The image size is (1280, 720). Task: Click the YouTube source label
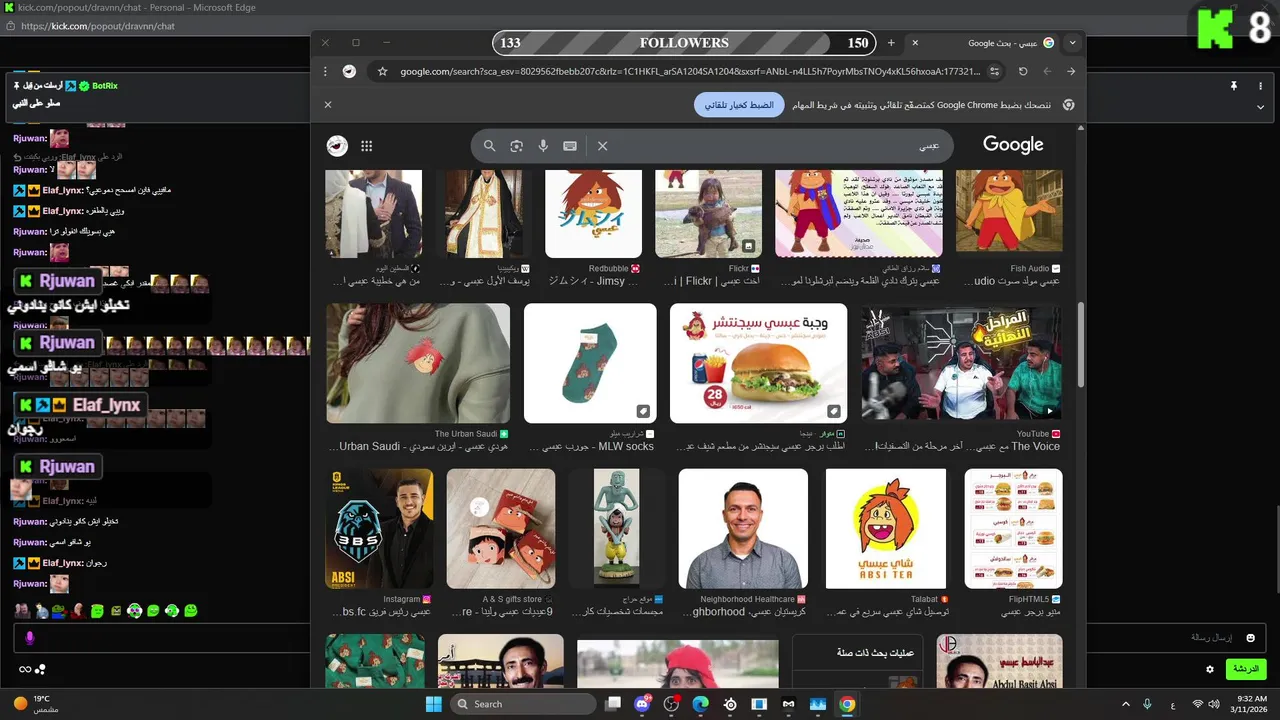[x=1033, y=434]
